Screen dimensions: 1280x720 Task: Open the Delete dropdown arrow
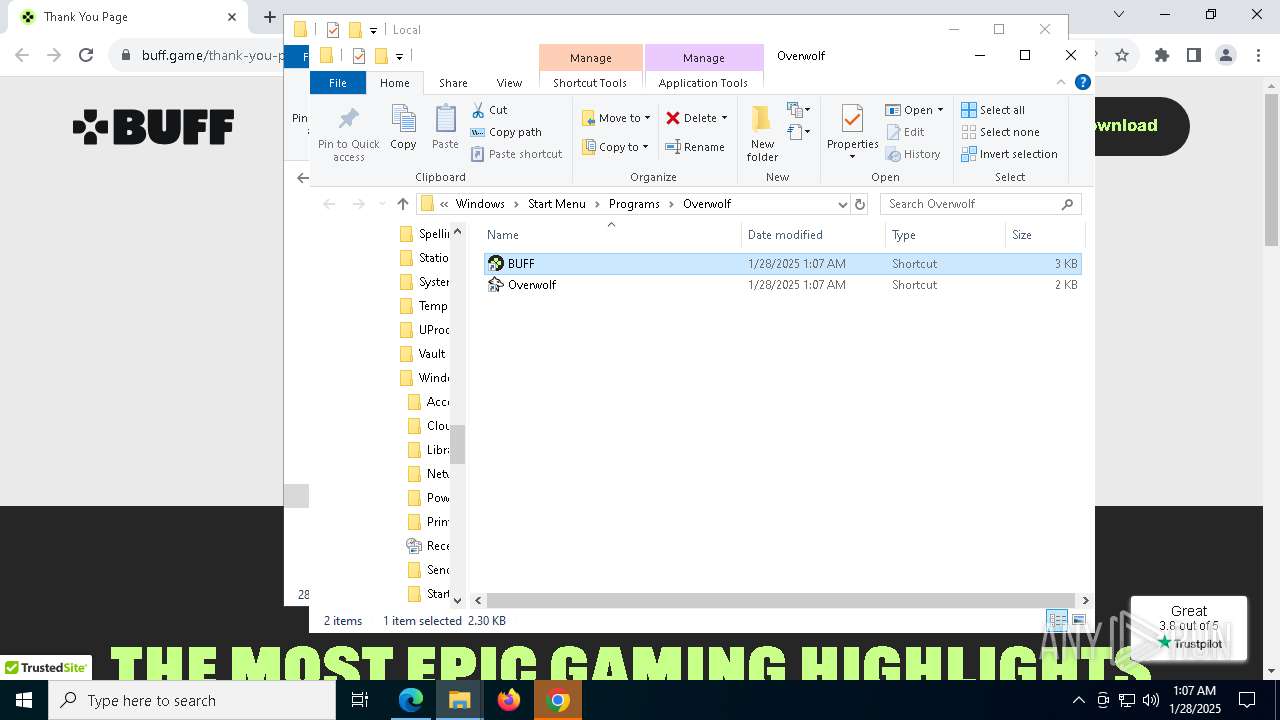(x=724, y=118)
